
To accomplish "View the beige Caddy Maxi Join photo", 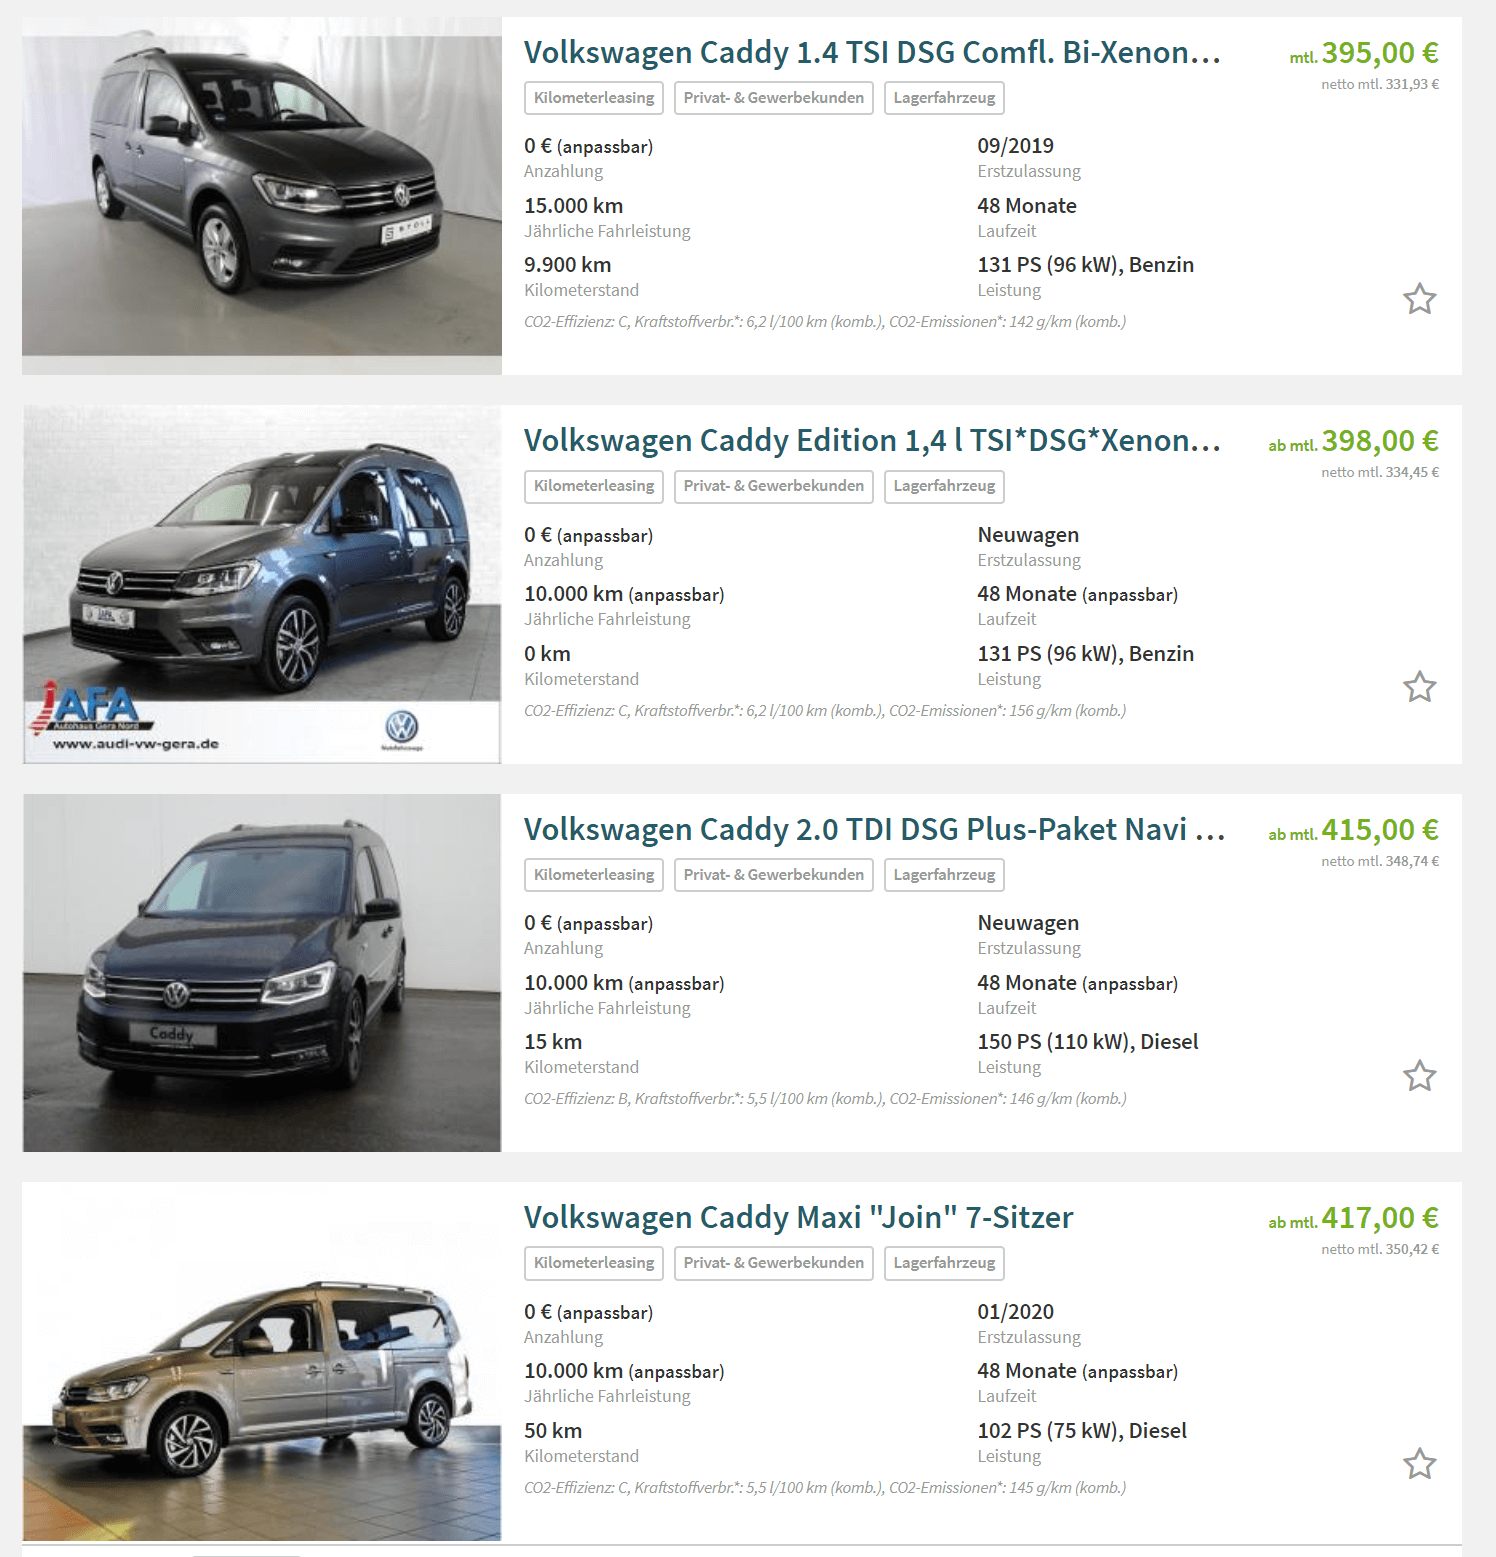I will click(x=262, y=1361).
